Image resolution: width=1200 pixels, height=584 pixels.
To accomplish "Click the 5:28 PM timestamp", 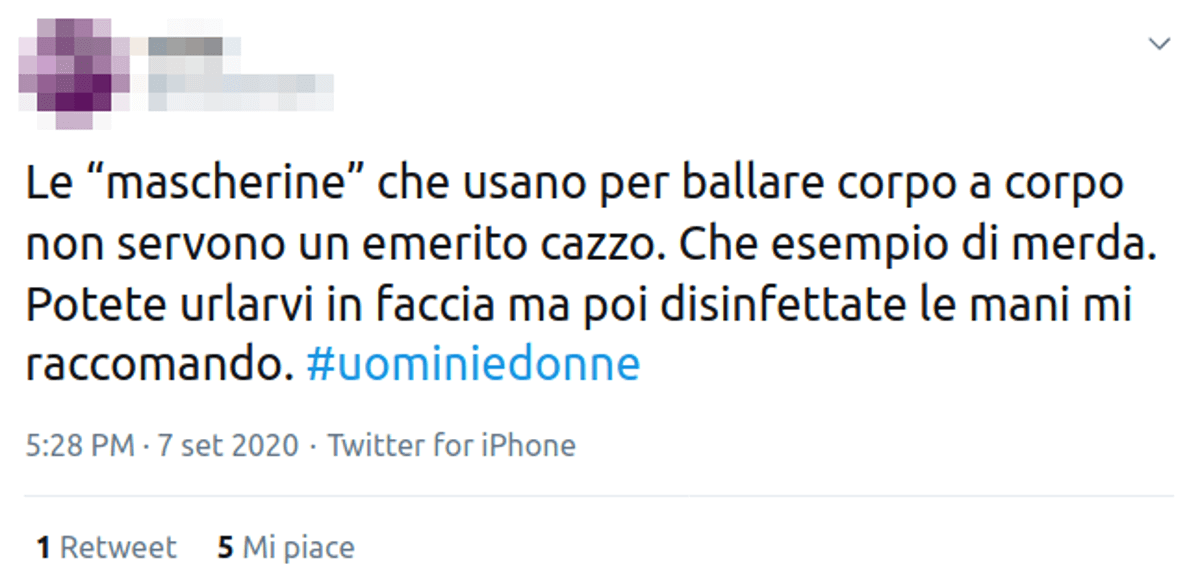I will (x=80, y=445).
